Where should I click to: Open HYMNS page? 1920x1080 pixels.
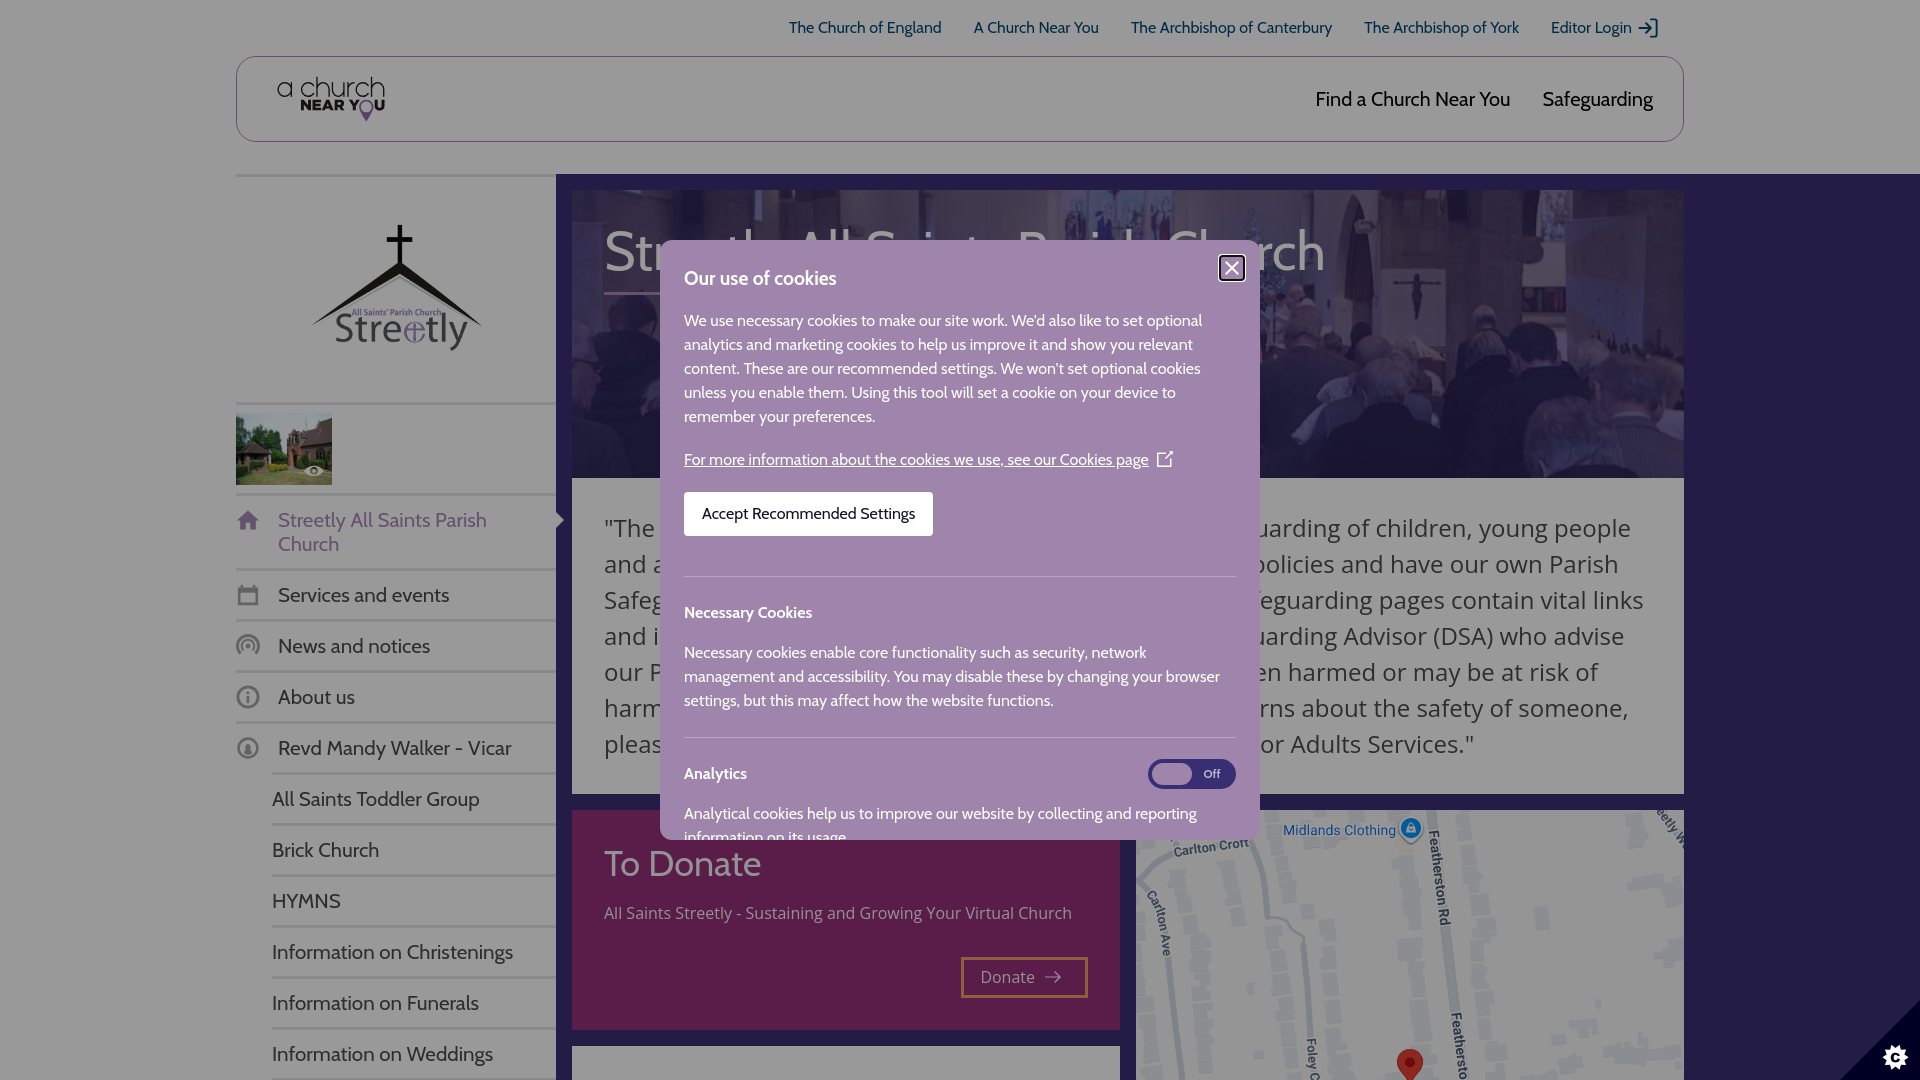coord(306,901)
